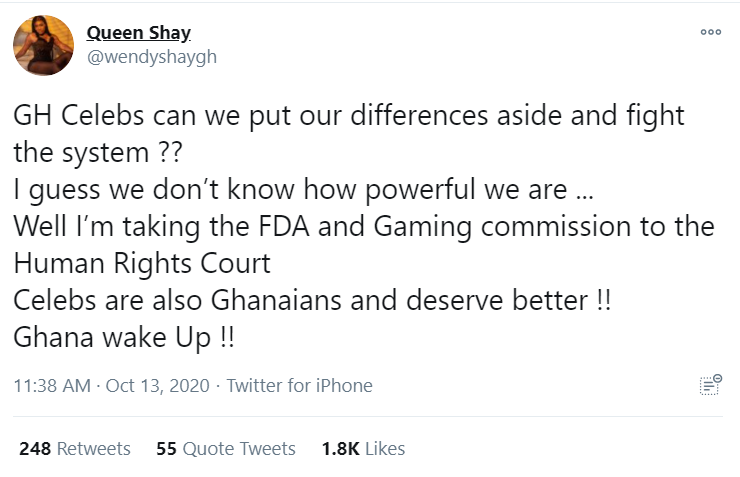View the 55 Quote Tweets
The height and width of the screenshot is (477, 740).
pos(226,449)
